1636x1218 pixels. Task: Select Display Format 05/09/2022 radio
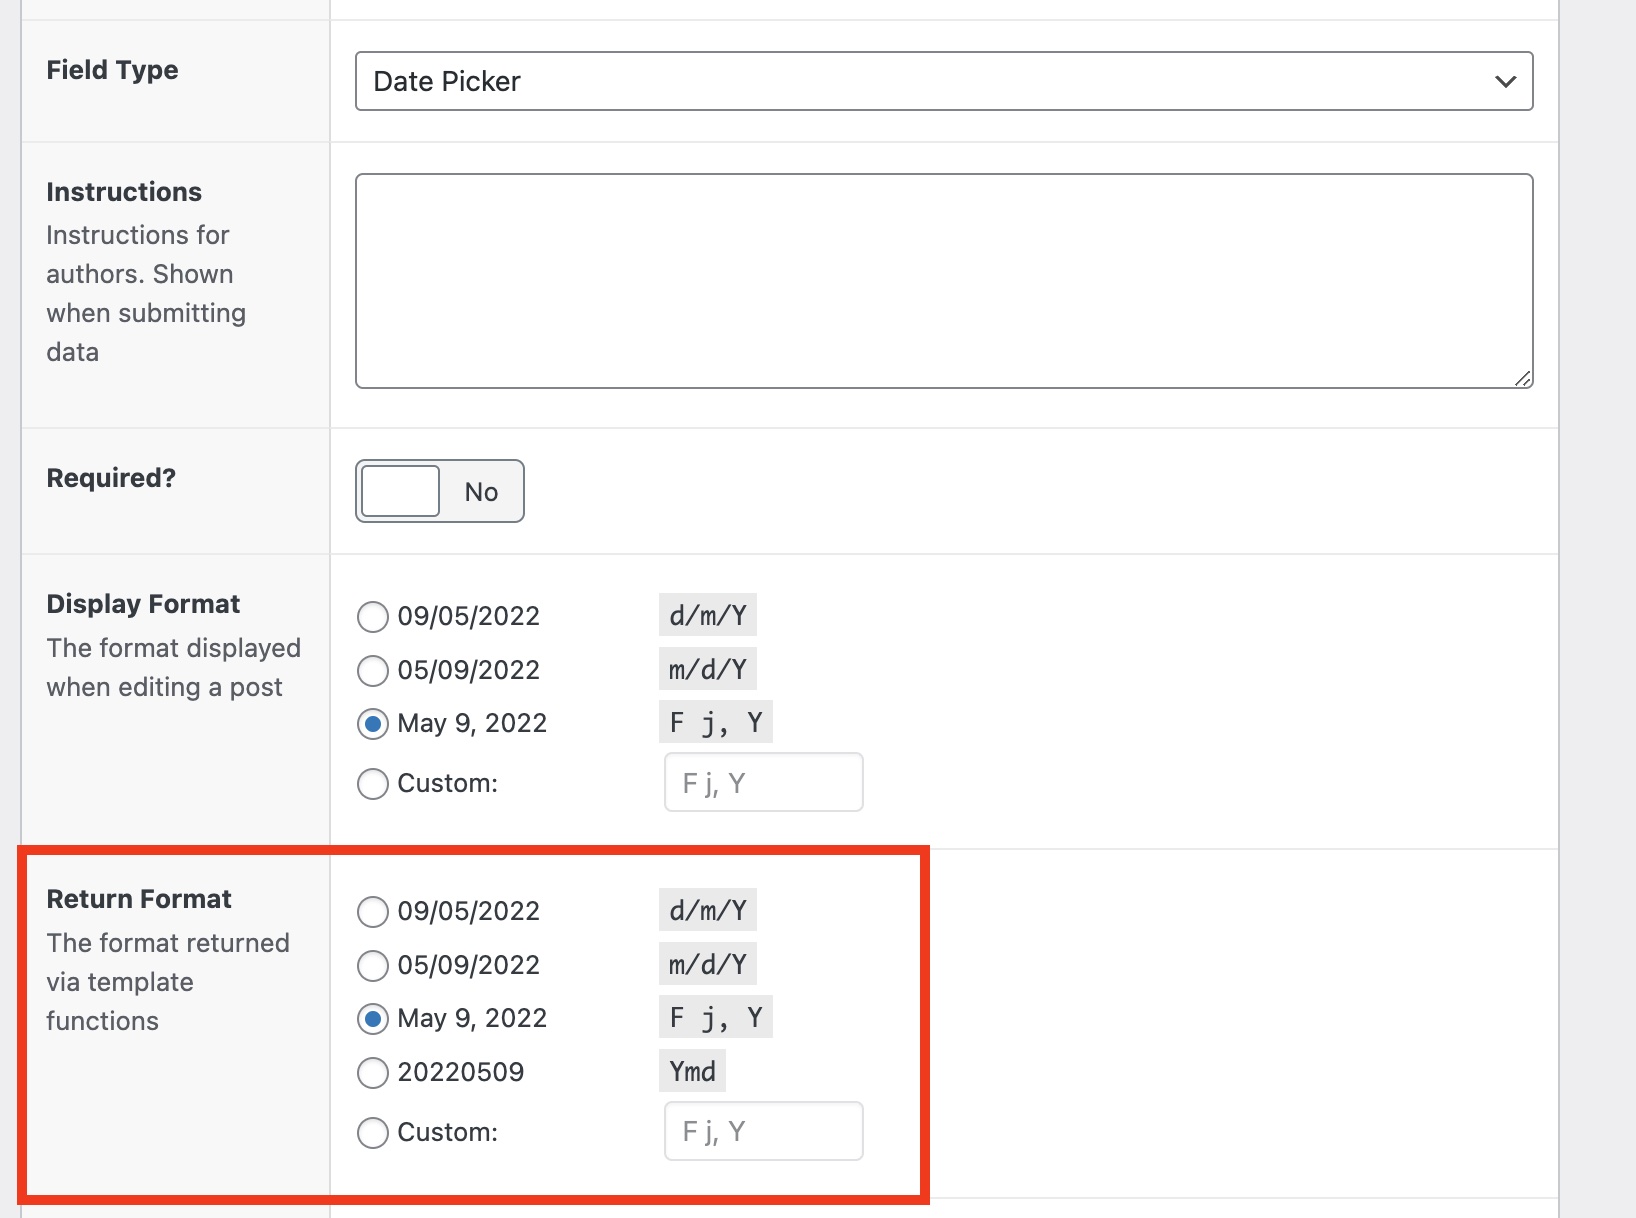tap(373, 670)
